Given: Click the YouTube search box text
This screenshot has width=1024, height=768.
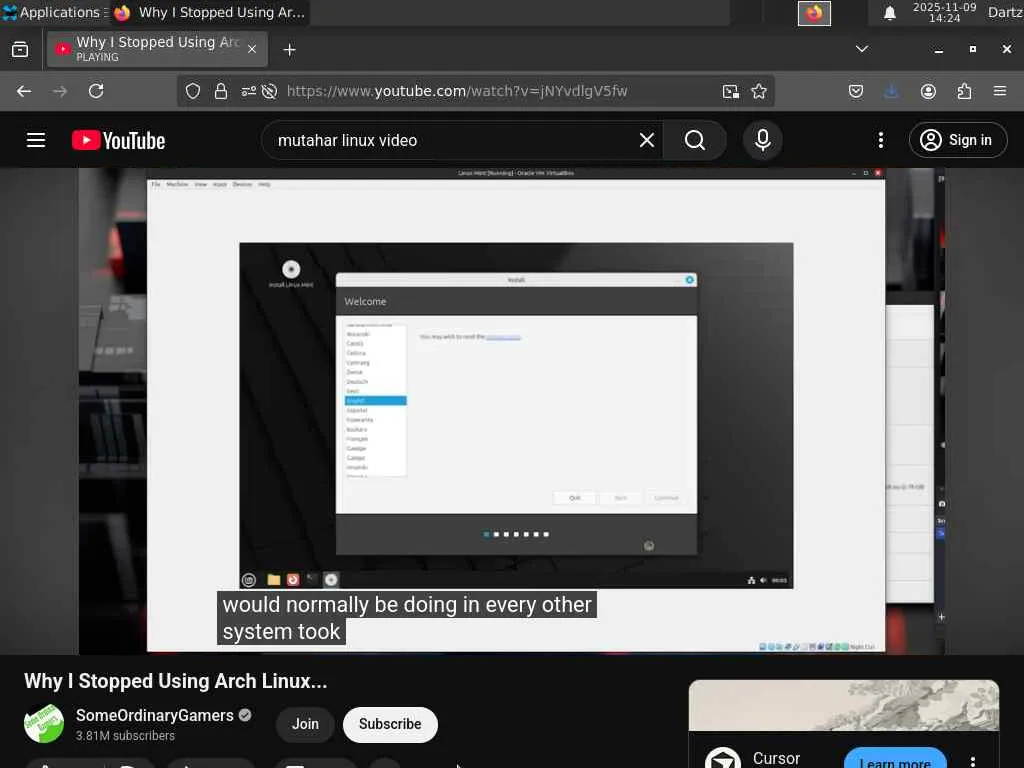Looking at the screenshot, I should [347, 140].
